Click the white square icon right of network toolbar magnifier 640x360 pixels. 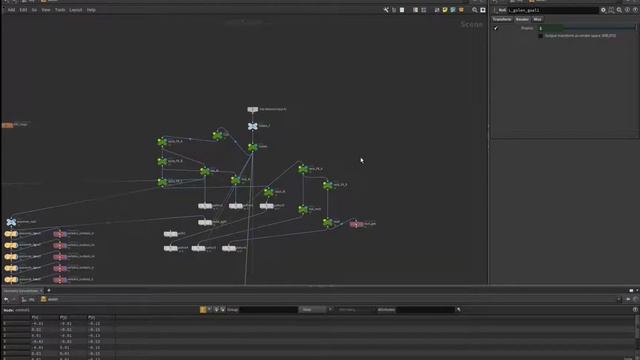483,10
